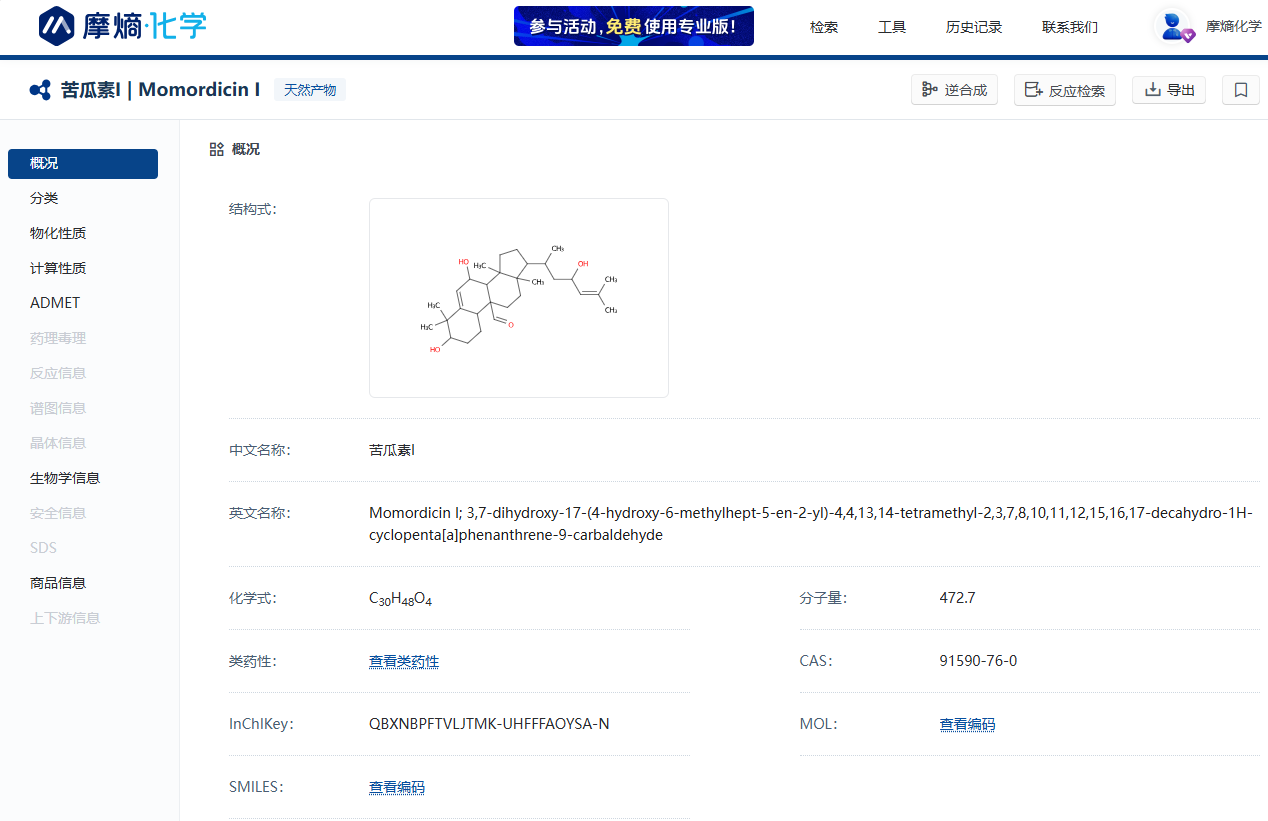
Task: Click 查看类药性 link
Action: point(404,661)
